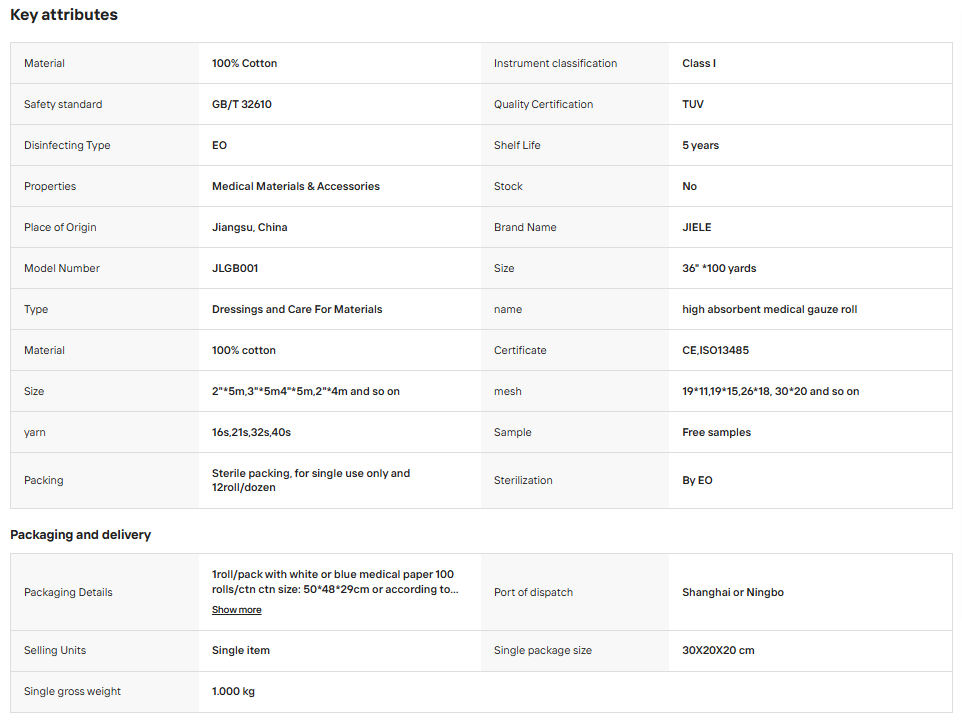Screen dimensions: 962x722
Task: Click the JIELE brand name value
Action: coord(696,227)
